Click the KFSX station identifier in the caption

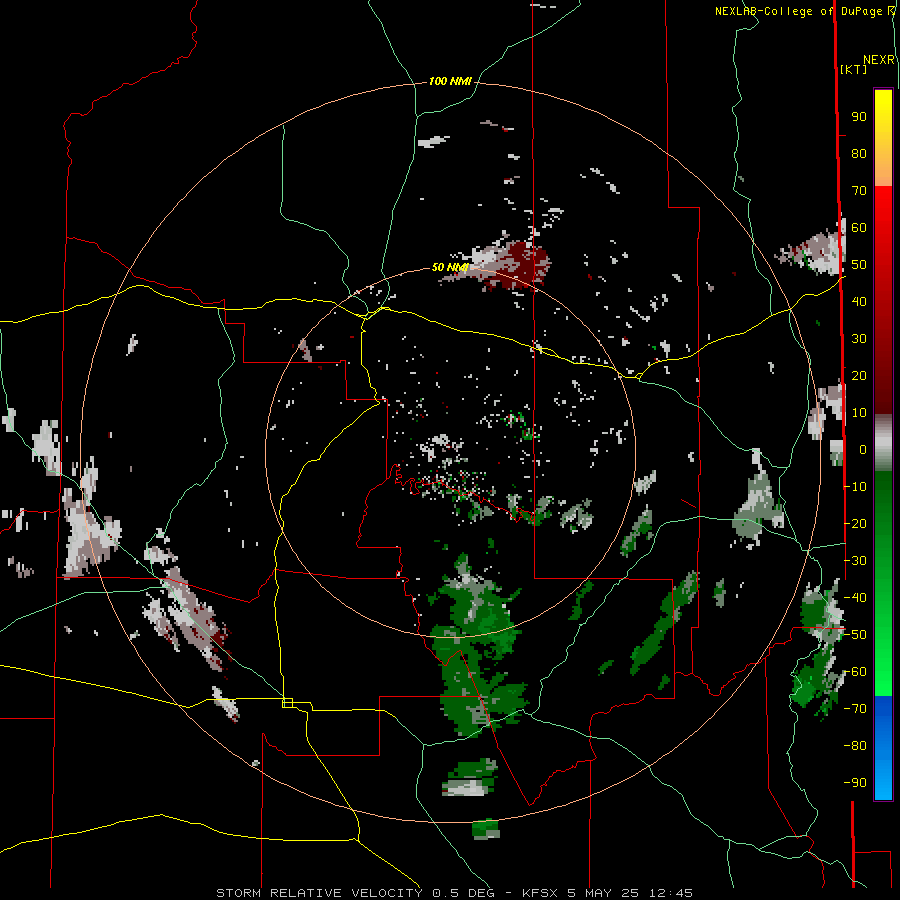[x=540, y=893]
